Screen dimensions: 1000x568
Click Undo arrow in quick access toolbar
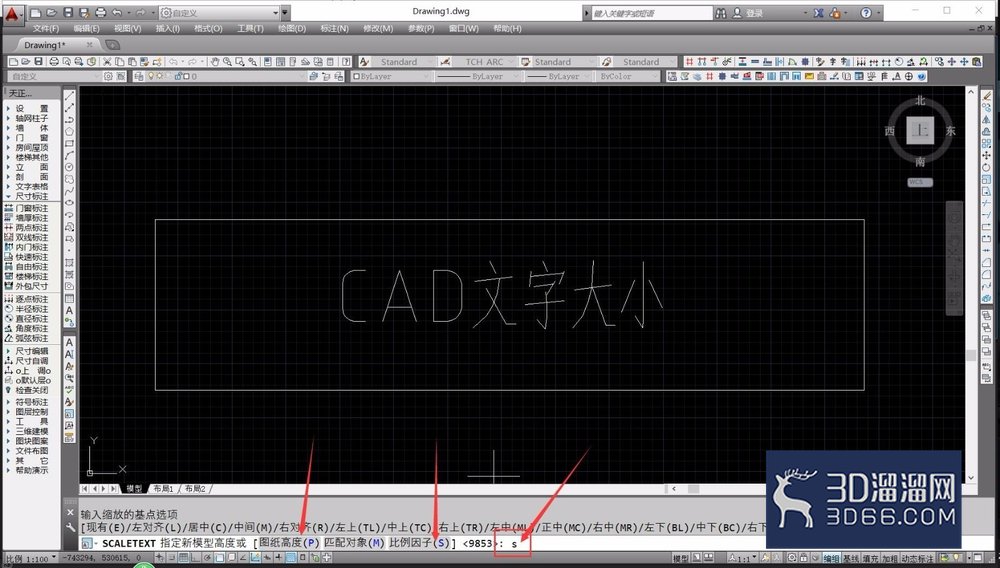pyautogui.click(x=117, y=13)
